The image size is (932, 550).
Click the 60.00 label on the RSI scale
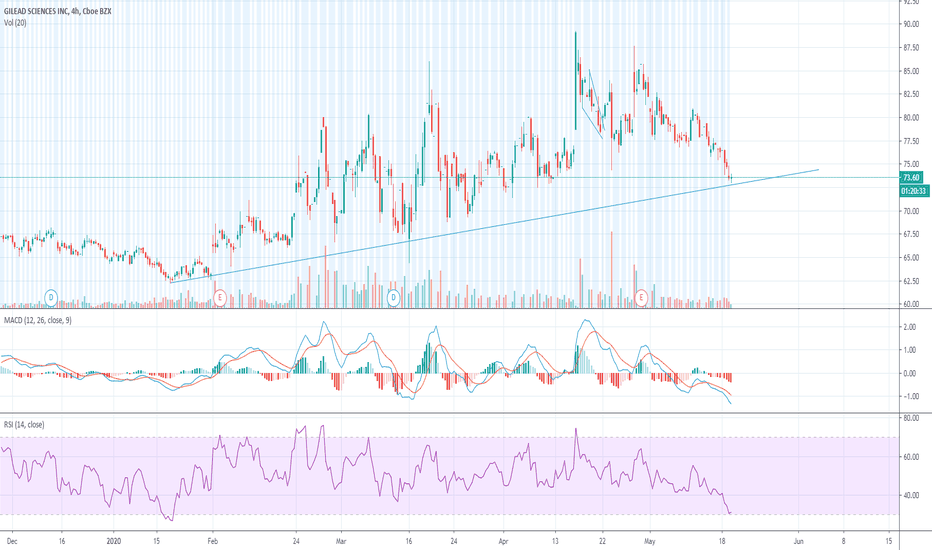click(x=911, y=457)
